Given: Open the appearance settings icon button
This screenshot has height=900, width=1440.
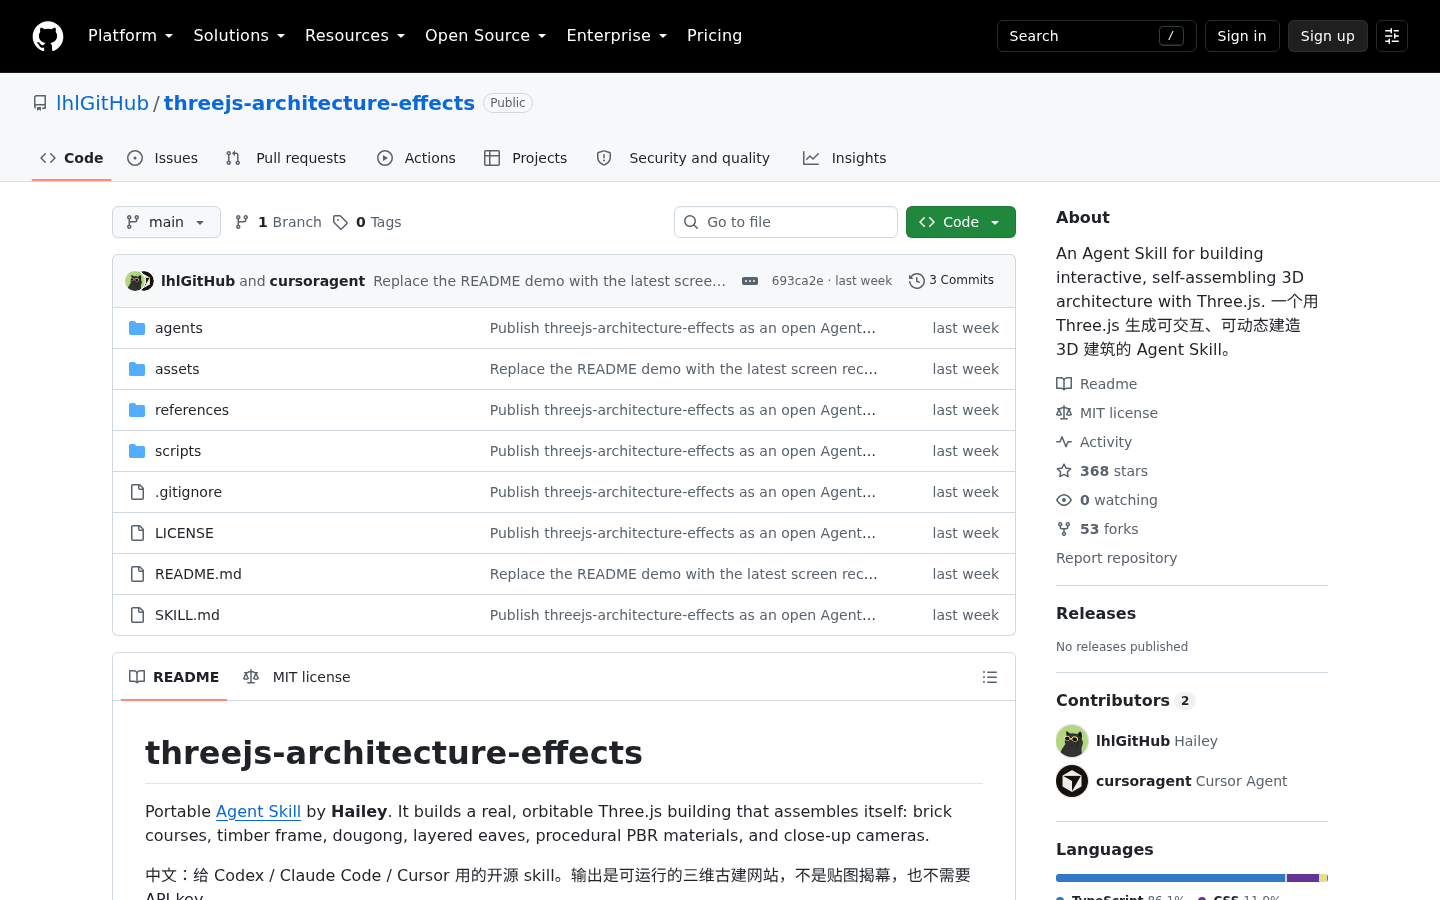Looking at the screenshot, I should (x=1392, y=36).
